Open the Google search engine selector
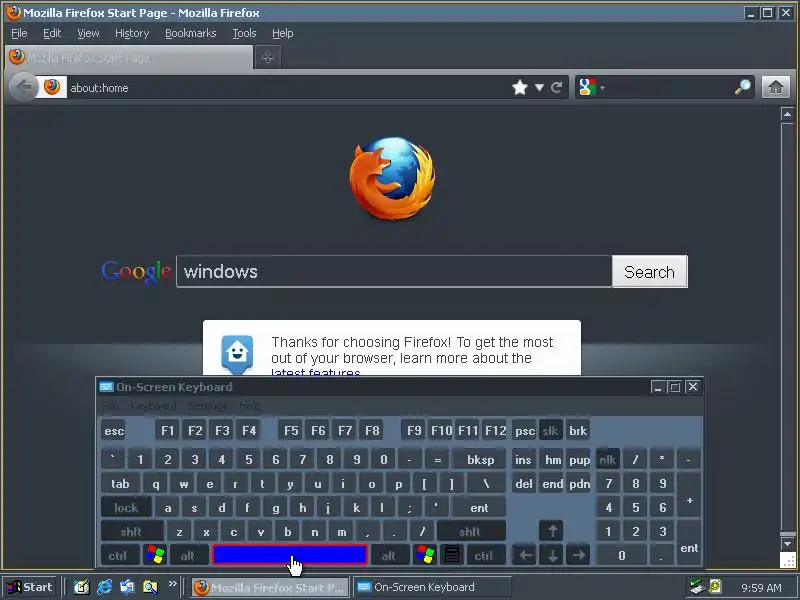Image resolution: width=800 pixels, height=600 pixels. (x=591, y=87)
